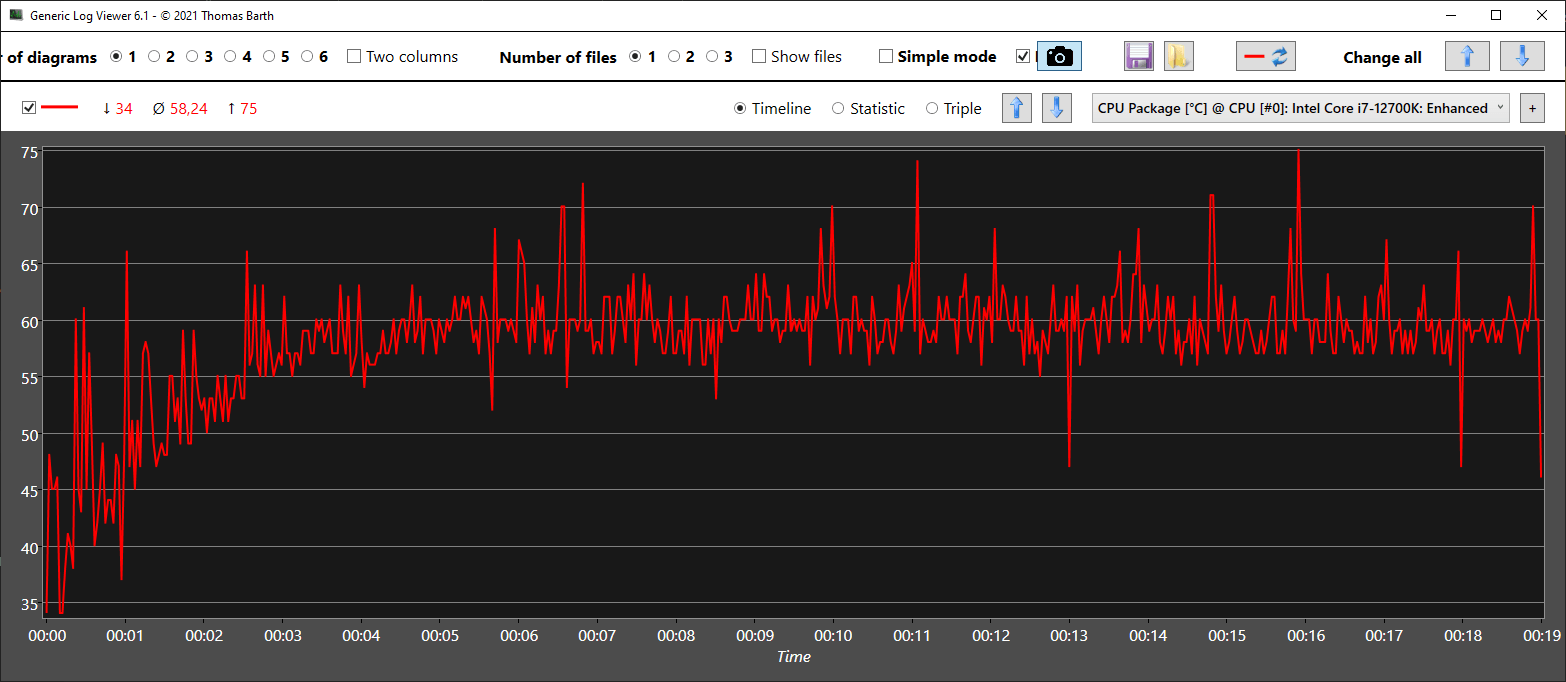Screen dimensions: 1566x682
Task: Set number of files to 3
Action: [712, 57]
